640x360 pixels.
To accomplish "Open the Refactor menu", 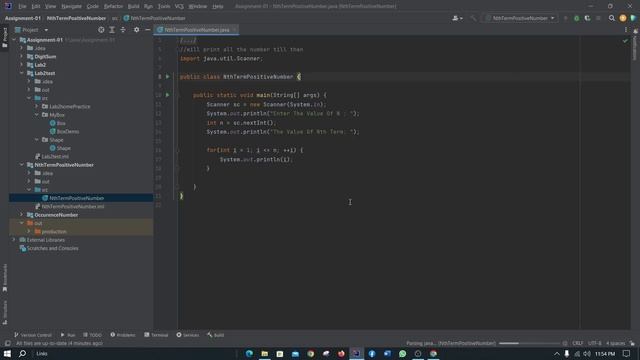I will (113, 6).
